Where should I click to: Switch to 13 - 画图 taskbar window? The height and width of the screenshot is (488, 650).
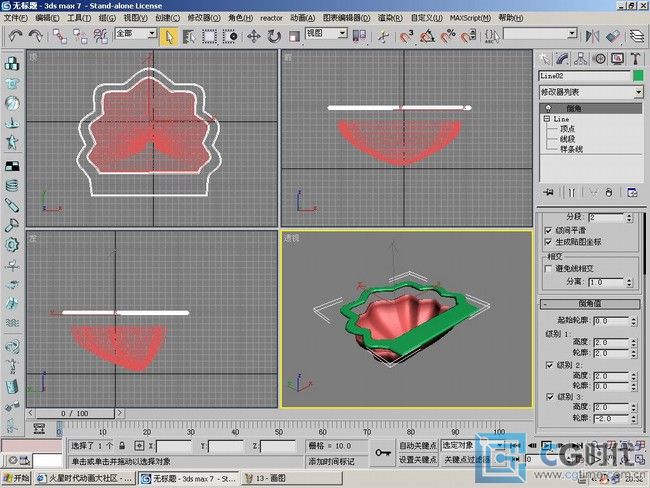(x=292, y=478)
